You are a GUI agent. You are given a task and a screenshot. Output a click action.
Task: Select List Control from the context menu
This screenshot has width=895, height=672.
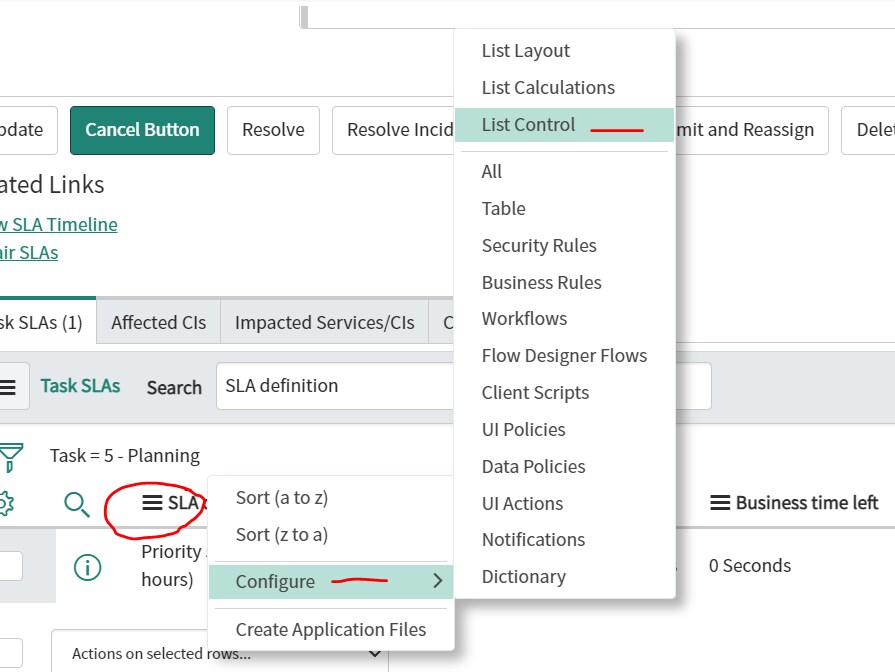528,125
